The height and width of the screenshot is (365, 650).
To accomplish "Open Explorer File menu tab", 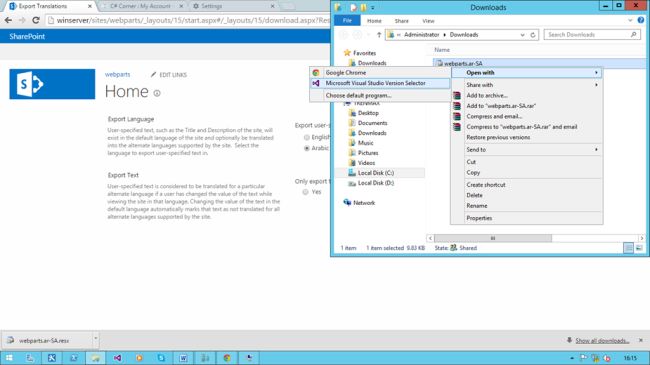I will [x=347, y=20].
